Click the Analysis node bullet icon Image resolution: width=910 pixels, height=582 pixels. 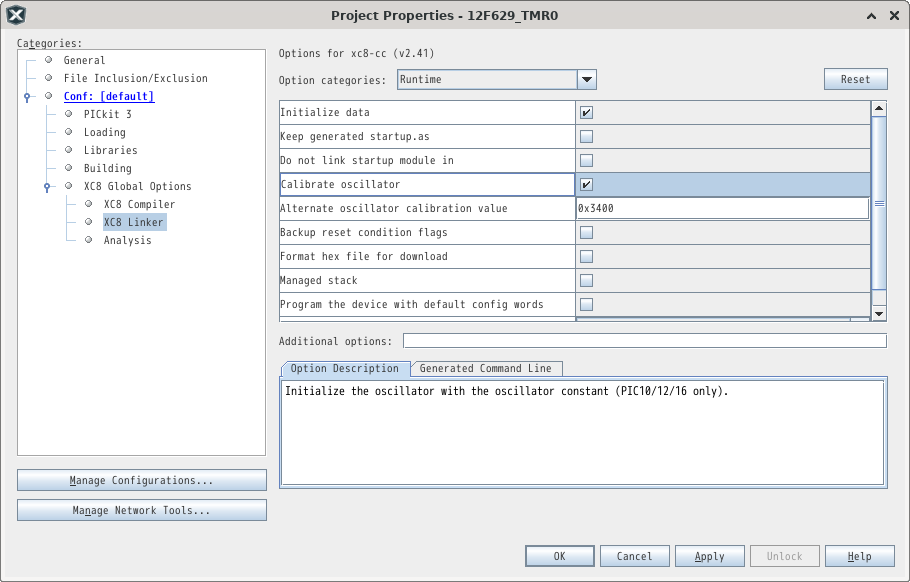click(x=88, y=240)
